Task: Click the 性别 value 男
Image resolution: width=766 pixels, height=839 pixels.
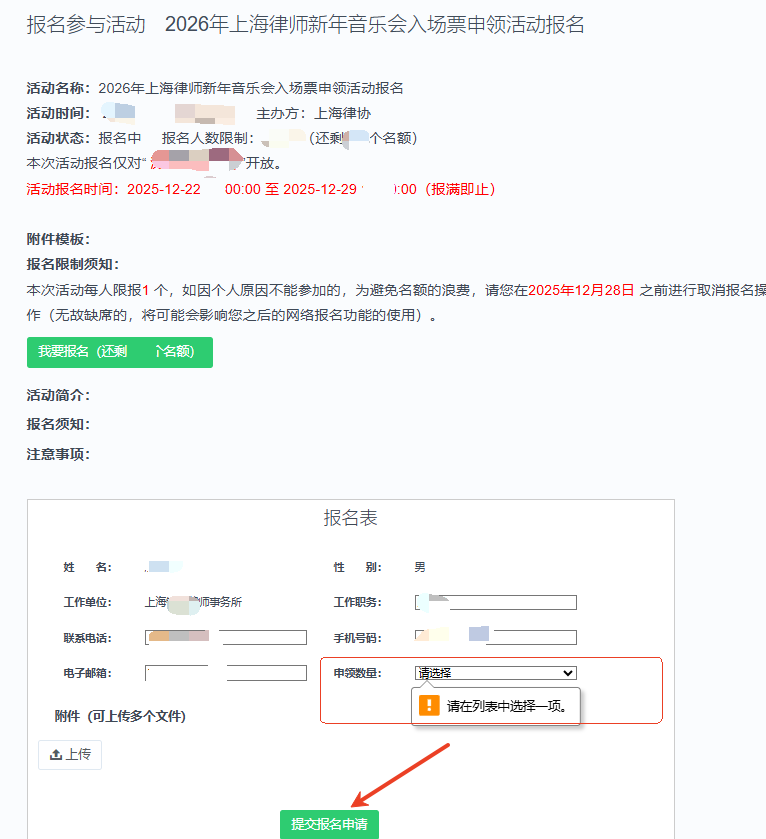Action: click(x=420, y=567)
